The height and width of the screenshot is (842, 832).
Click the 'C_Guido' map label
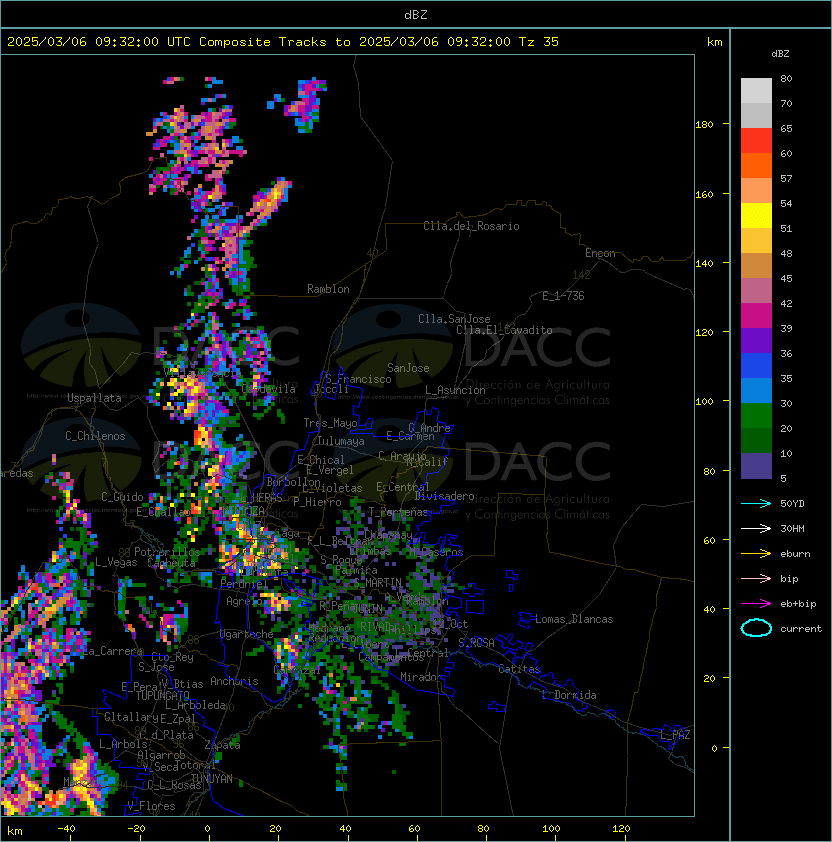coord(122,497)
